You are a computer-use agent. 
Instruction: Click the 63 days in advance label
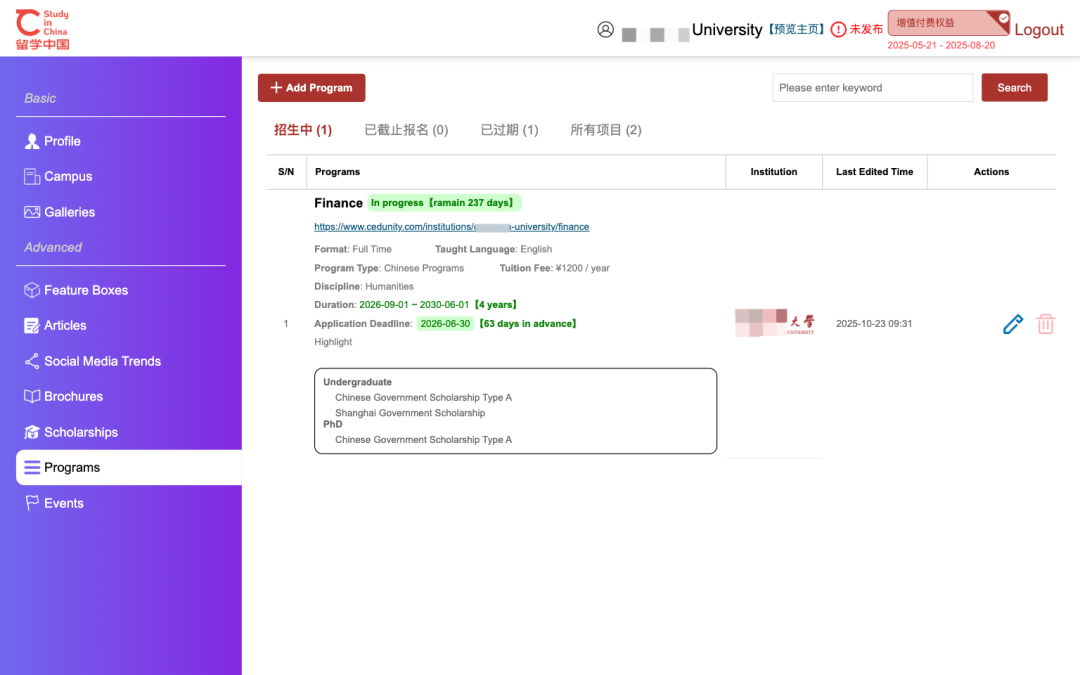pos(528,324)
